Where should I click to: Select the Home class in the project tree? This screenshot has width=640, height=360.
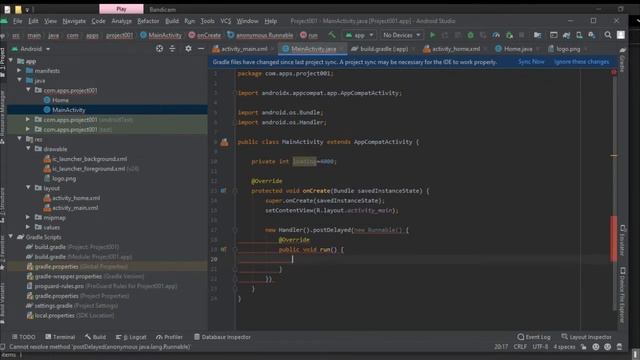(56, 100)
